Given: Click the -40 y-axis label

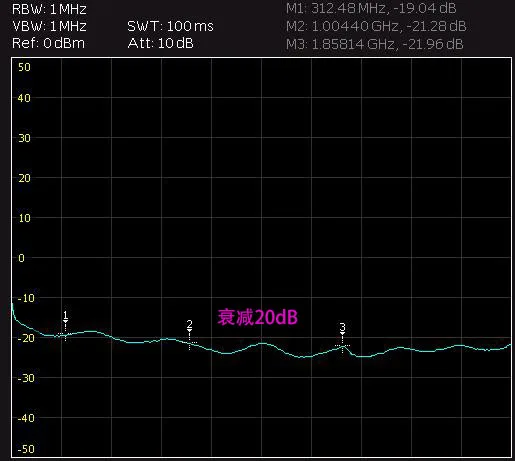Looking at the screenshot, I should pyautogui.click(x=26, y=418).
